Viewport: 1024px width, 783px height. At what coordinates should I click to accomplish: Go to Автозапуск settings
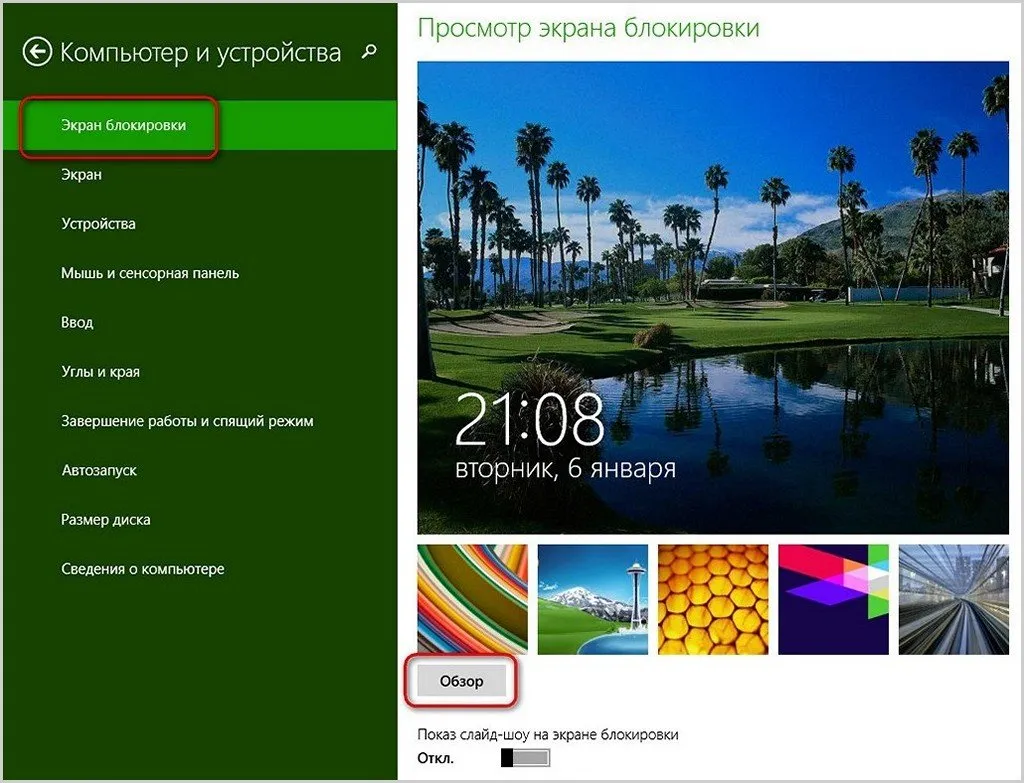(x=99, y=470)
